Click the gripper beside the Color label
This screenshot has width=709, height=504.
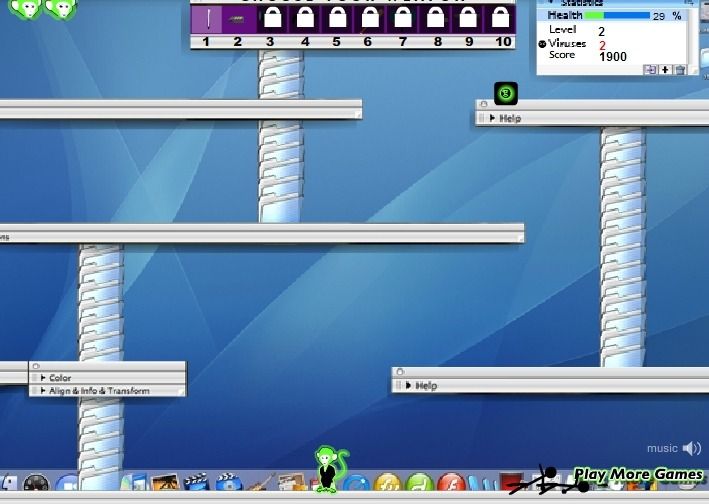click(x=34, y=377)
